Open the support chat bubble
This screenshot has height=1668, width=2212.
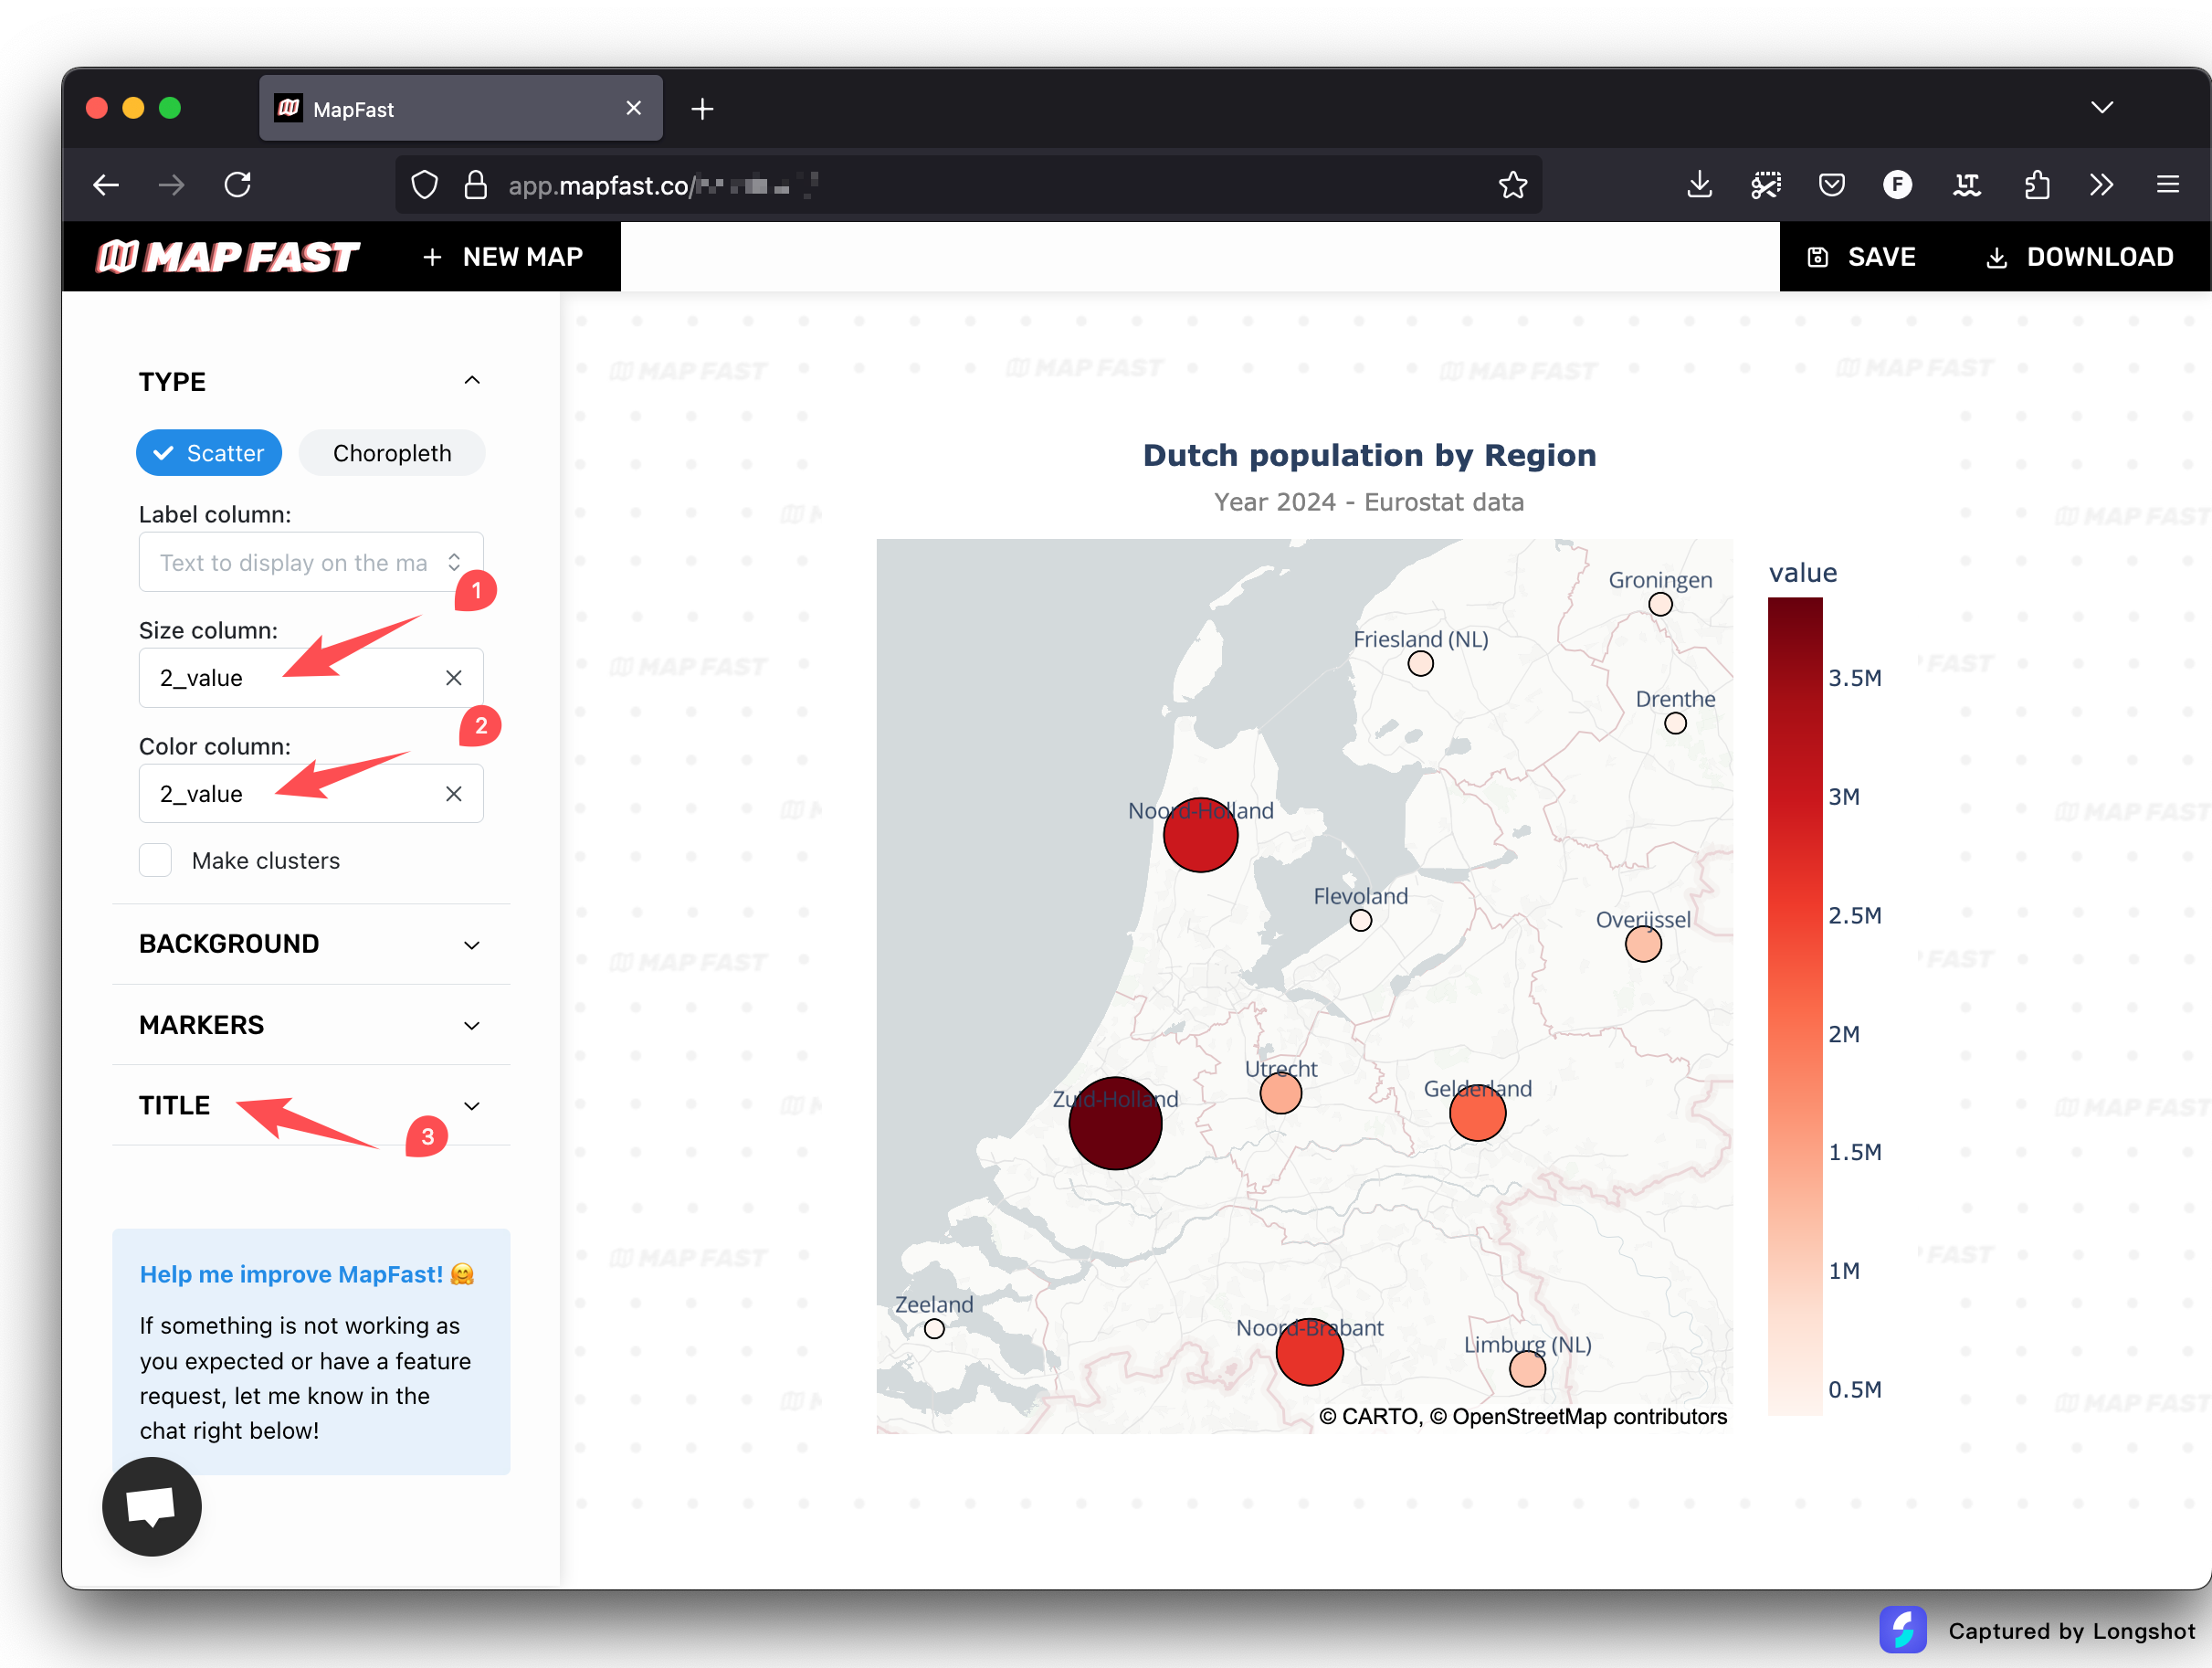tap(152, 1506)
